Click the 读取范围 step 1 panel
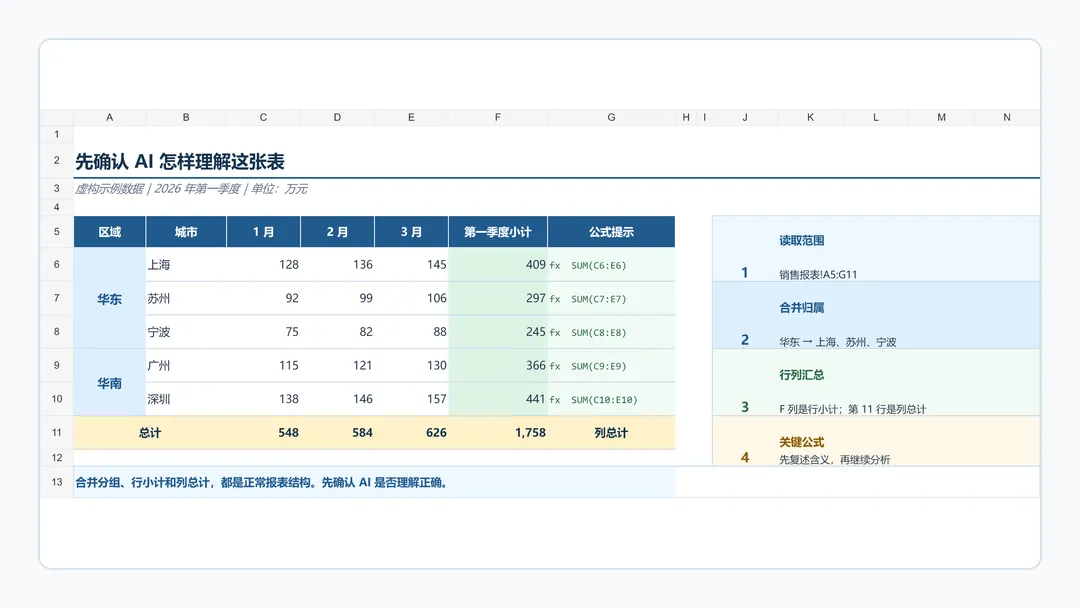 [x=876, y=249]
